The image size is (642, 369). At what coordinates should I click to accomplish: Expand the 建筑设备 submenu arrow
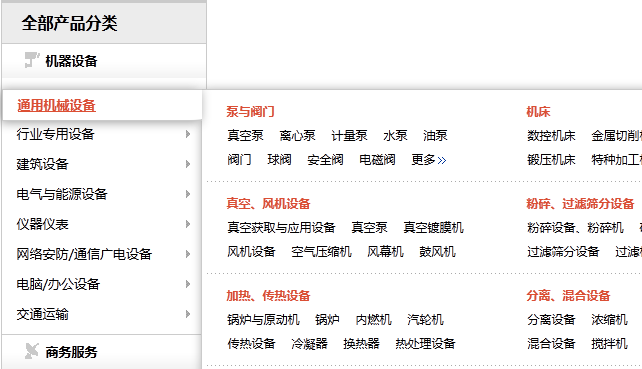click(x=188, y=164)
